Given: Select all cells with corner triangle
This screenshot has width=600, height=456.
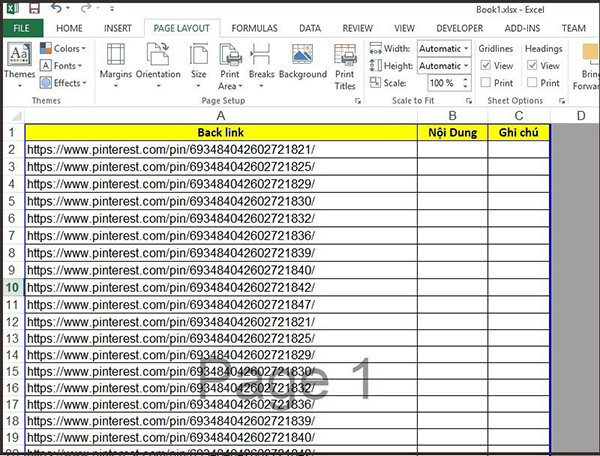Looking at the screenshot, I should 14,116.
